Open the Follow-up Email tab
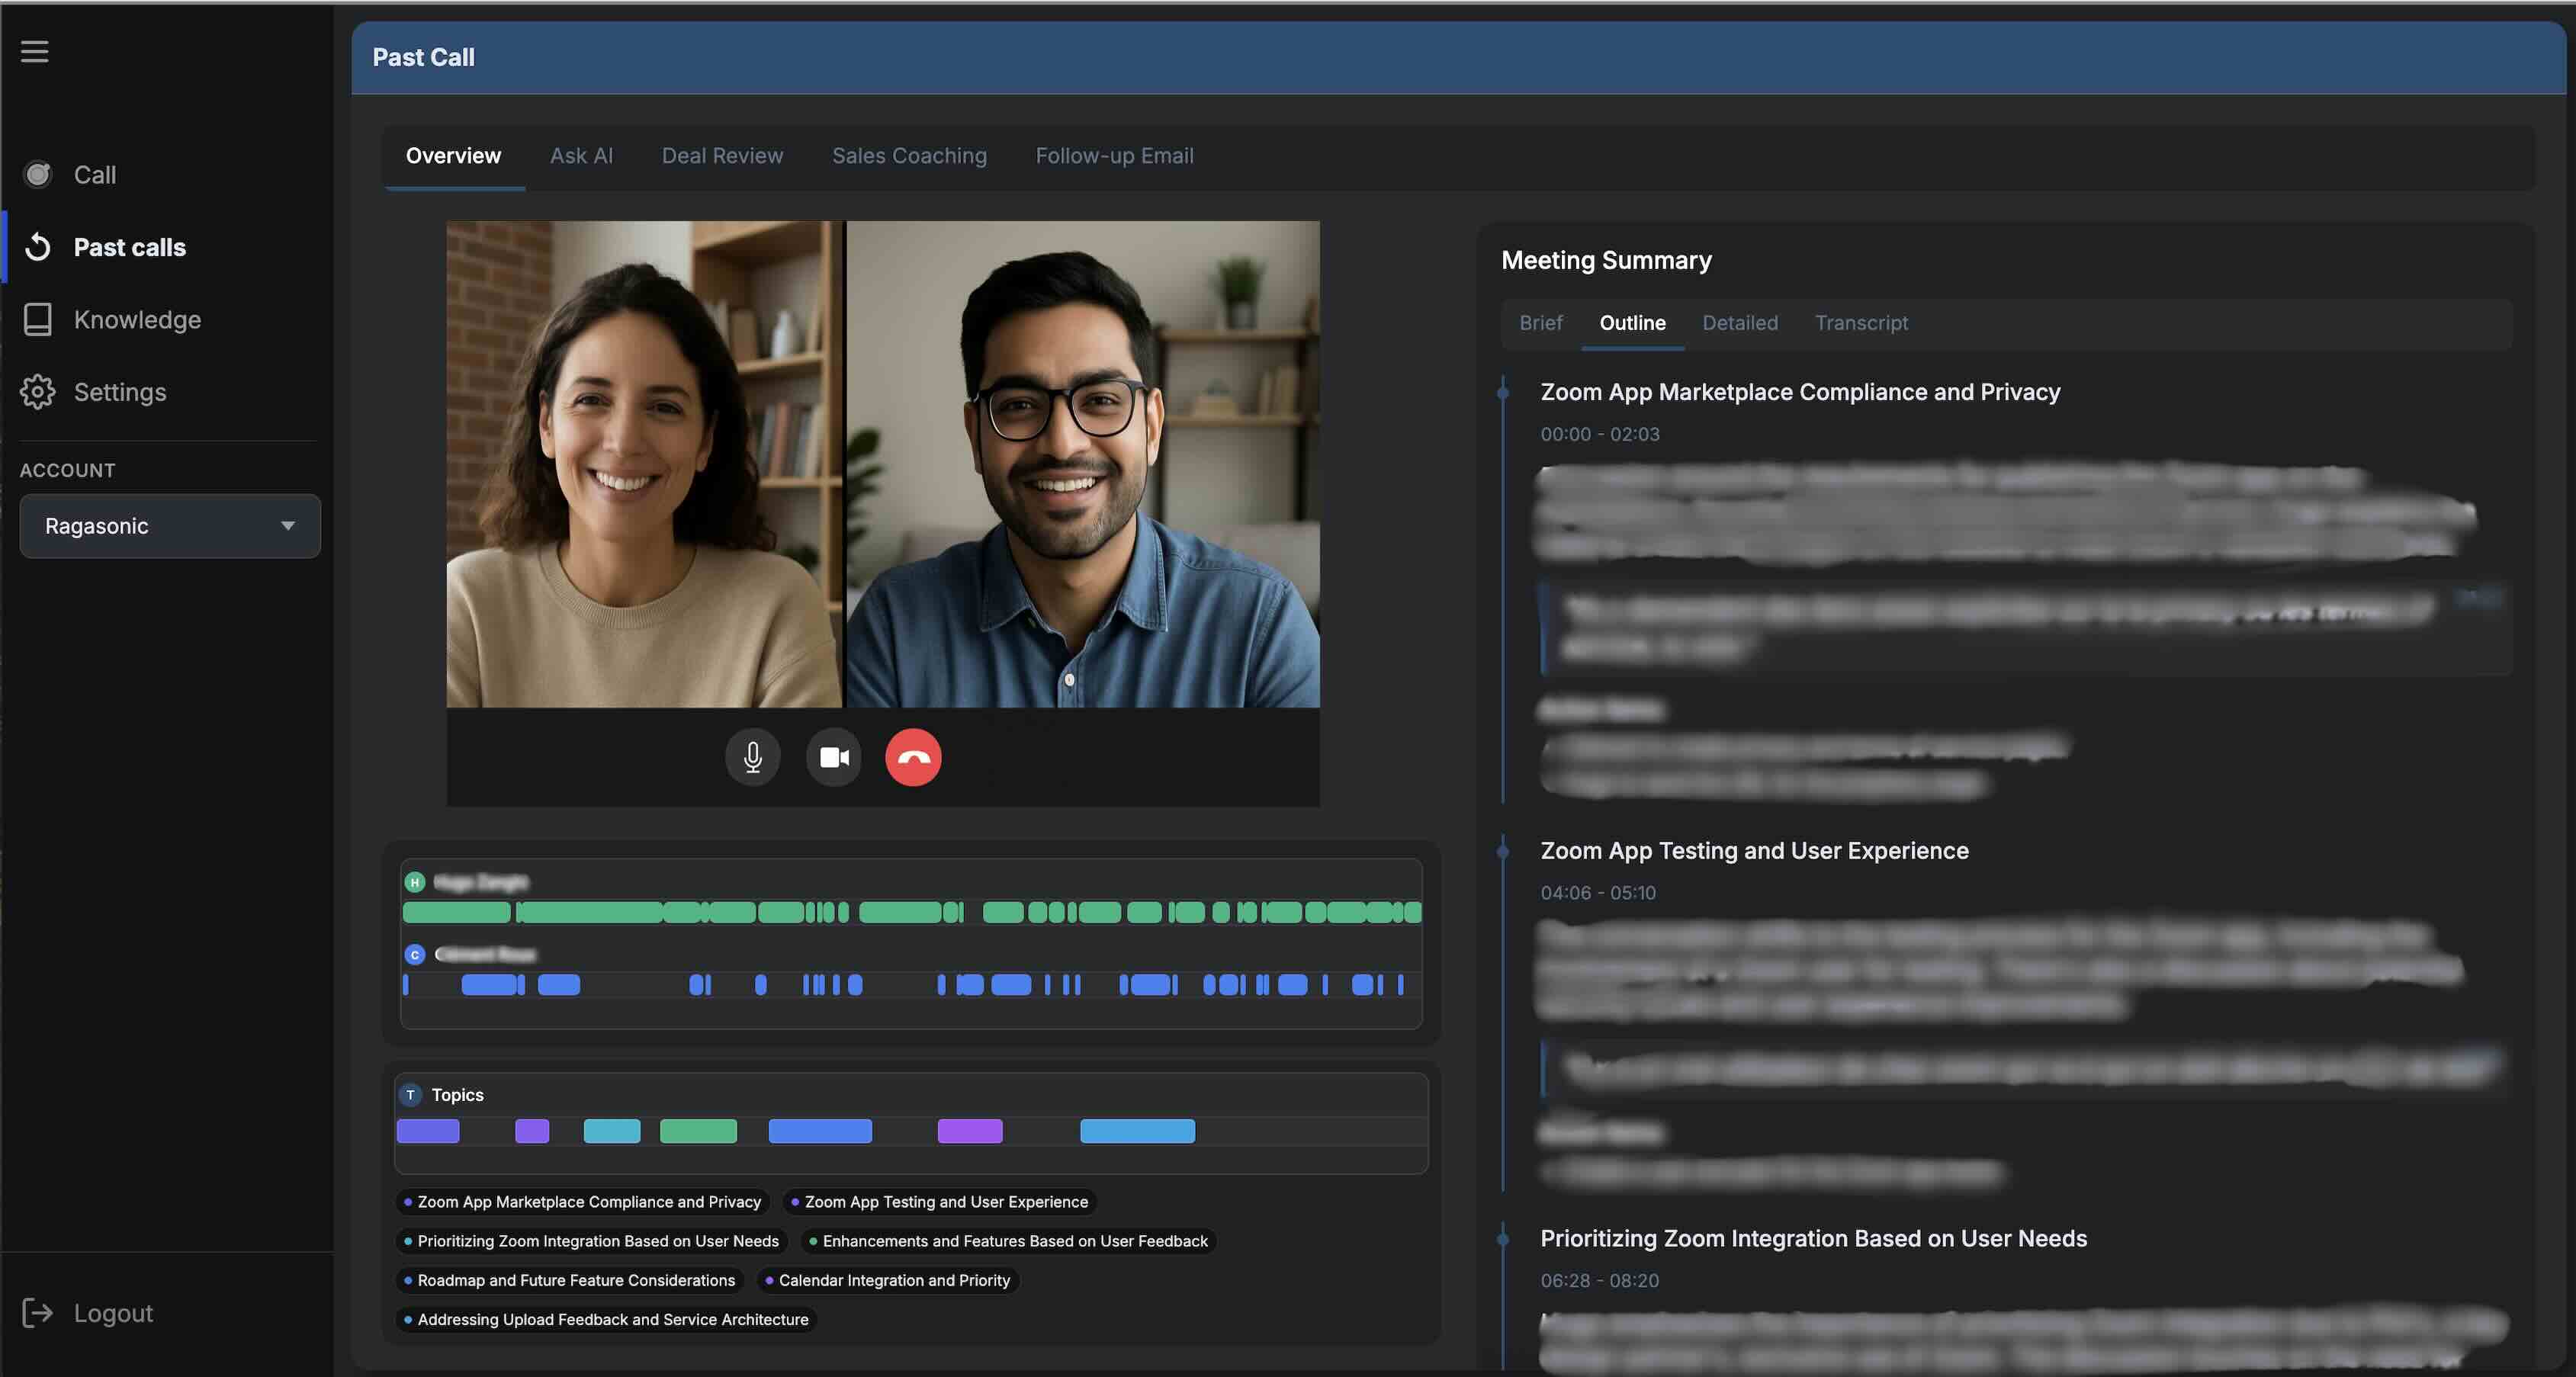The height and width of the screenshot is (1377, 2576). click(1114, 156)
